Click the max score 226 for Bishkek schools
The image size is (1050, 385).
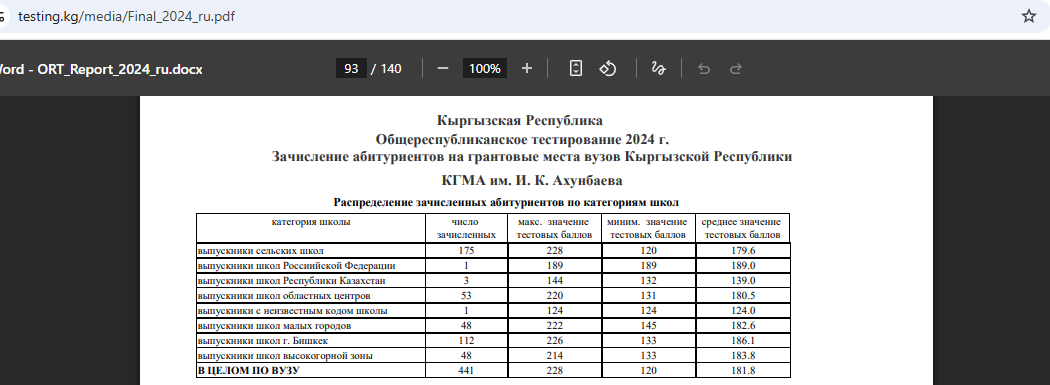(x=554, y=341)
